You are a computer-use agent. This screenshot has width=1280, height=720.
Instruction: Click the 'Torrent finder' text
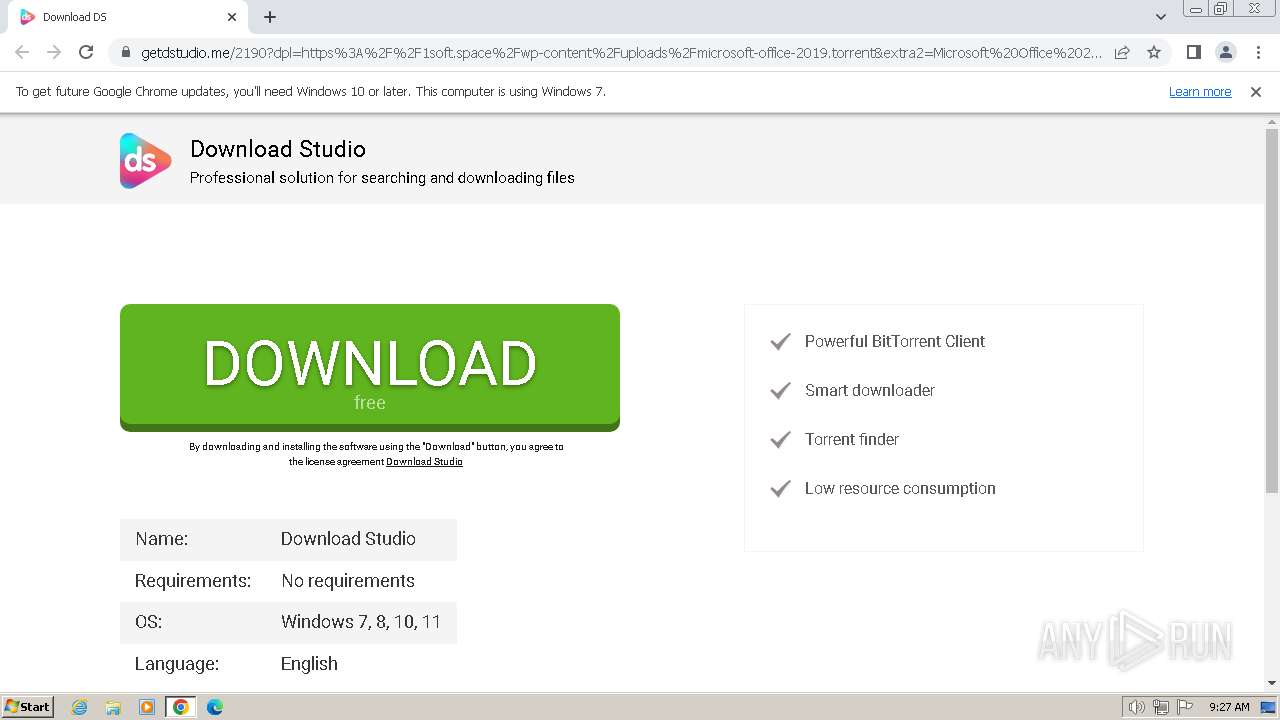coord(852,439)
